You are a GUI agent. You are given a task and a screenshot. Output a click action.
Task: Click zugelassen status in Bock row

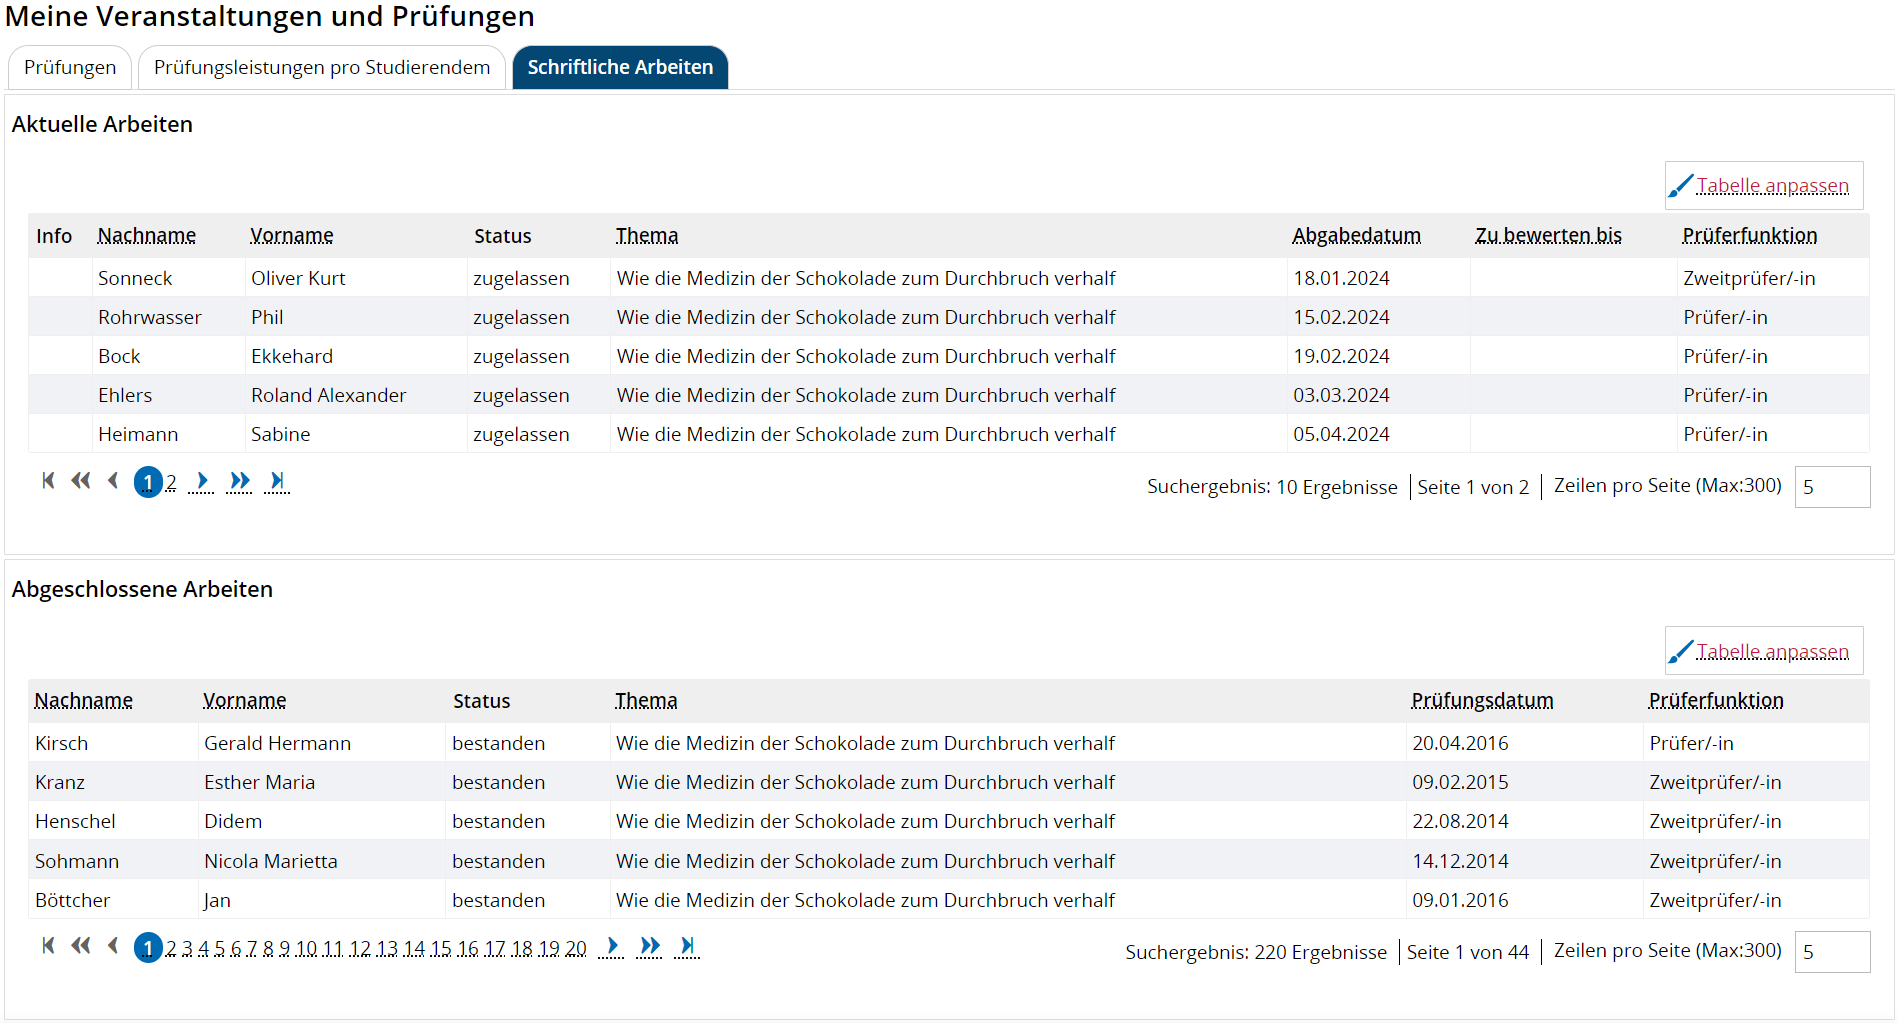521,357
